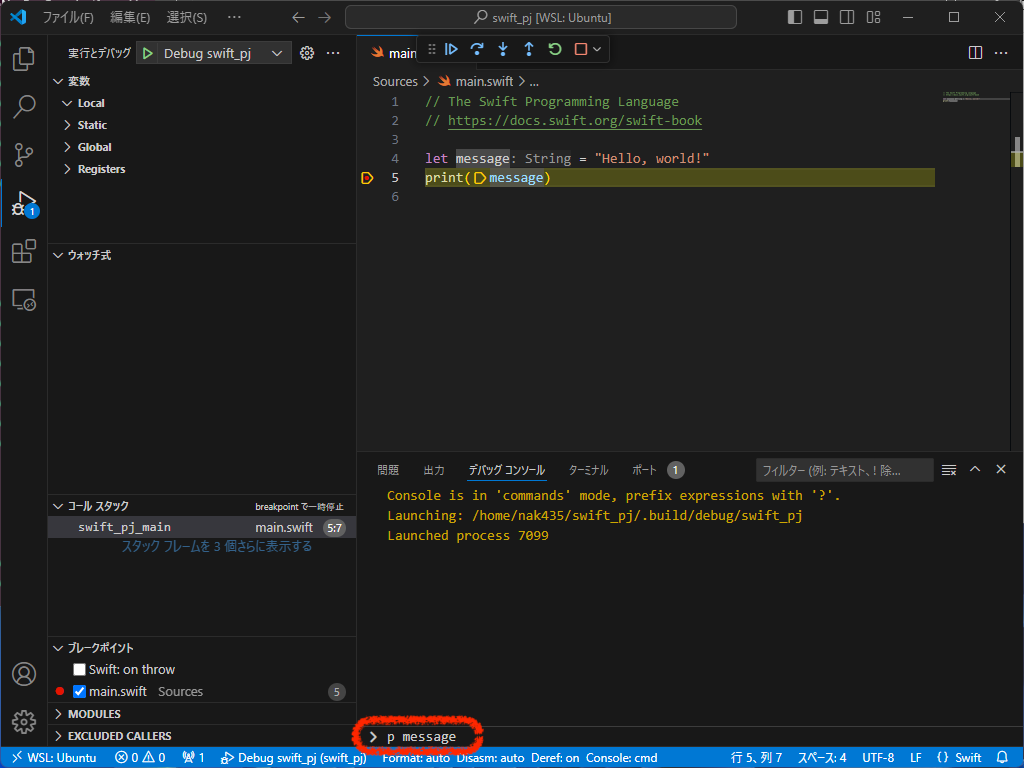Open the 選択(S) menu
This screenshot has height=768, width=1024.
(187, 18)
